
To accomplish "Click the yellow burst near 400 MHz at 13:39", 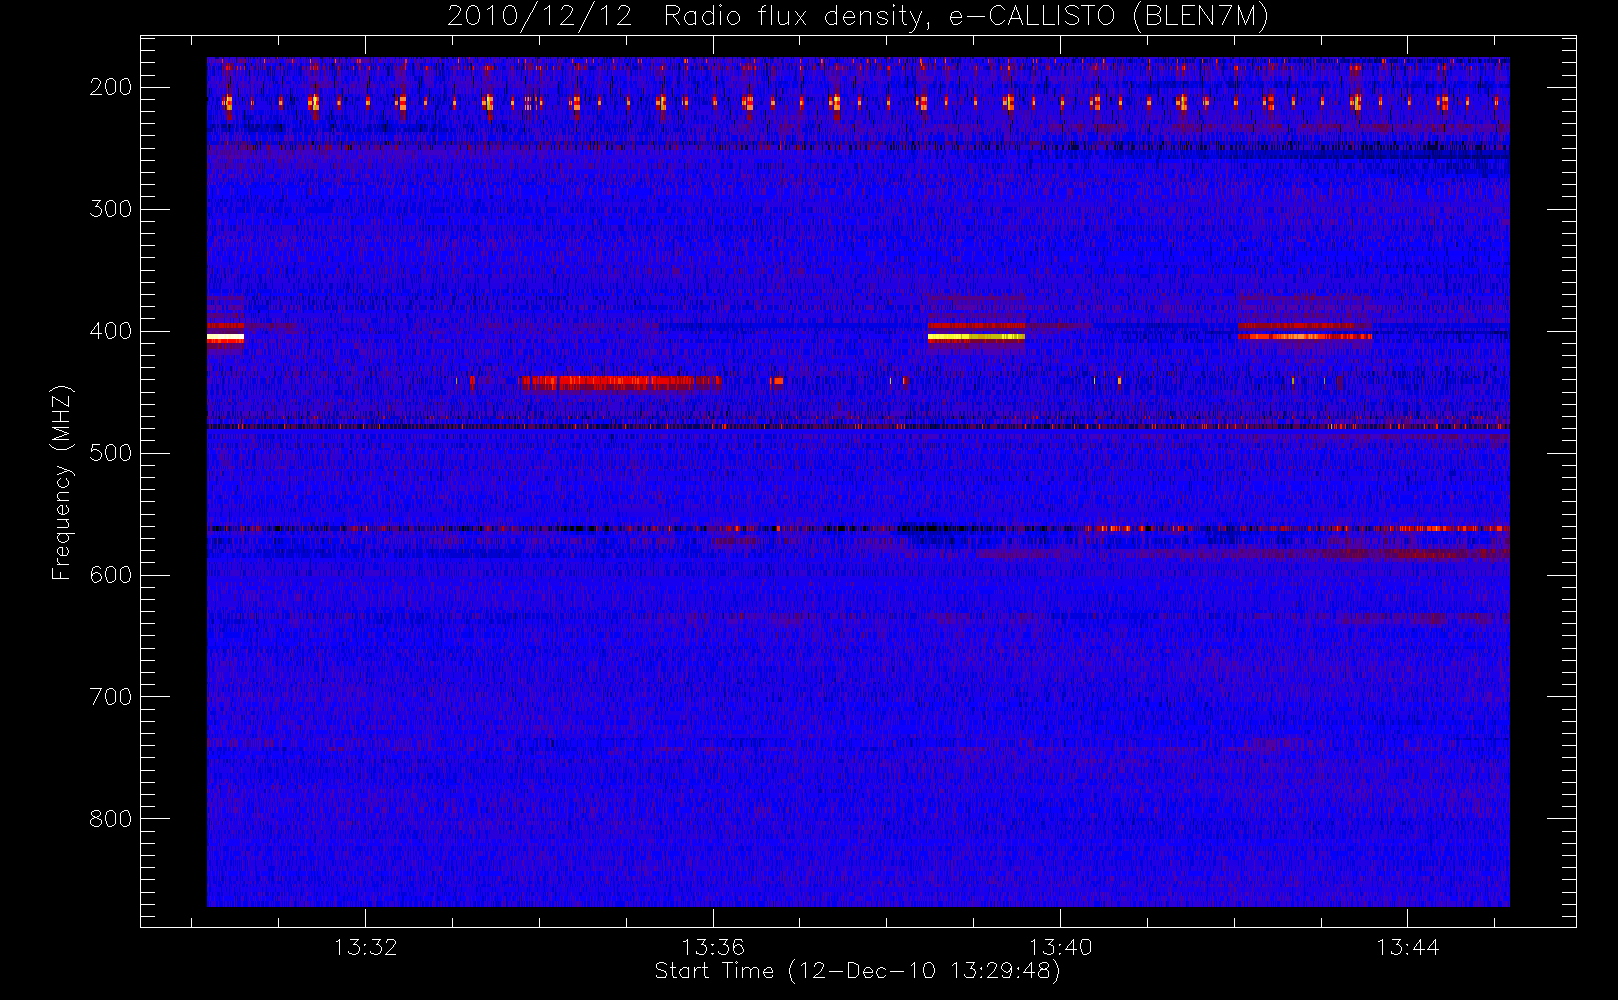I will (976, 337).
